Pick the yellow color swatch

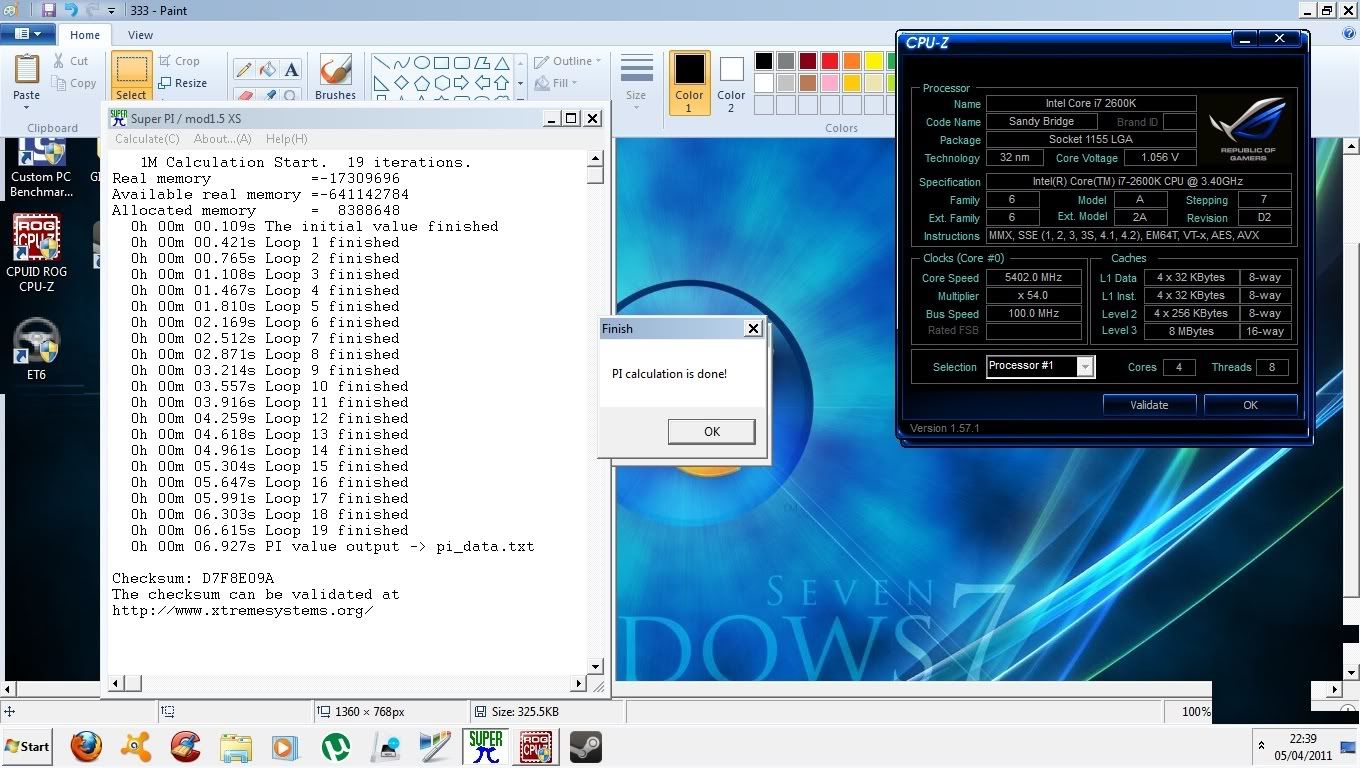point(874,61)
